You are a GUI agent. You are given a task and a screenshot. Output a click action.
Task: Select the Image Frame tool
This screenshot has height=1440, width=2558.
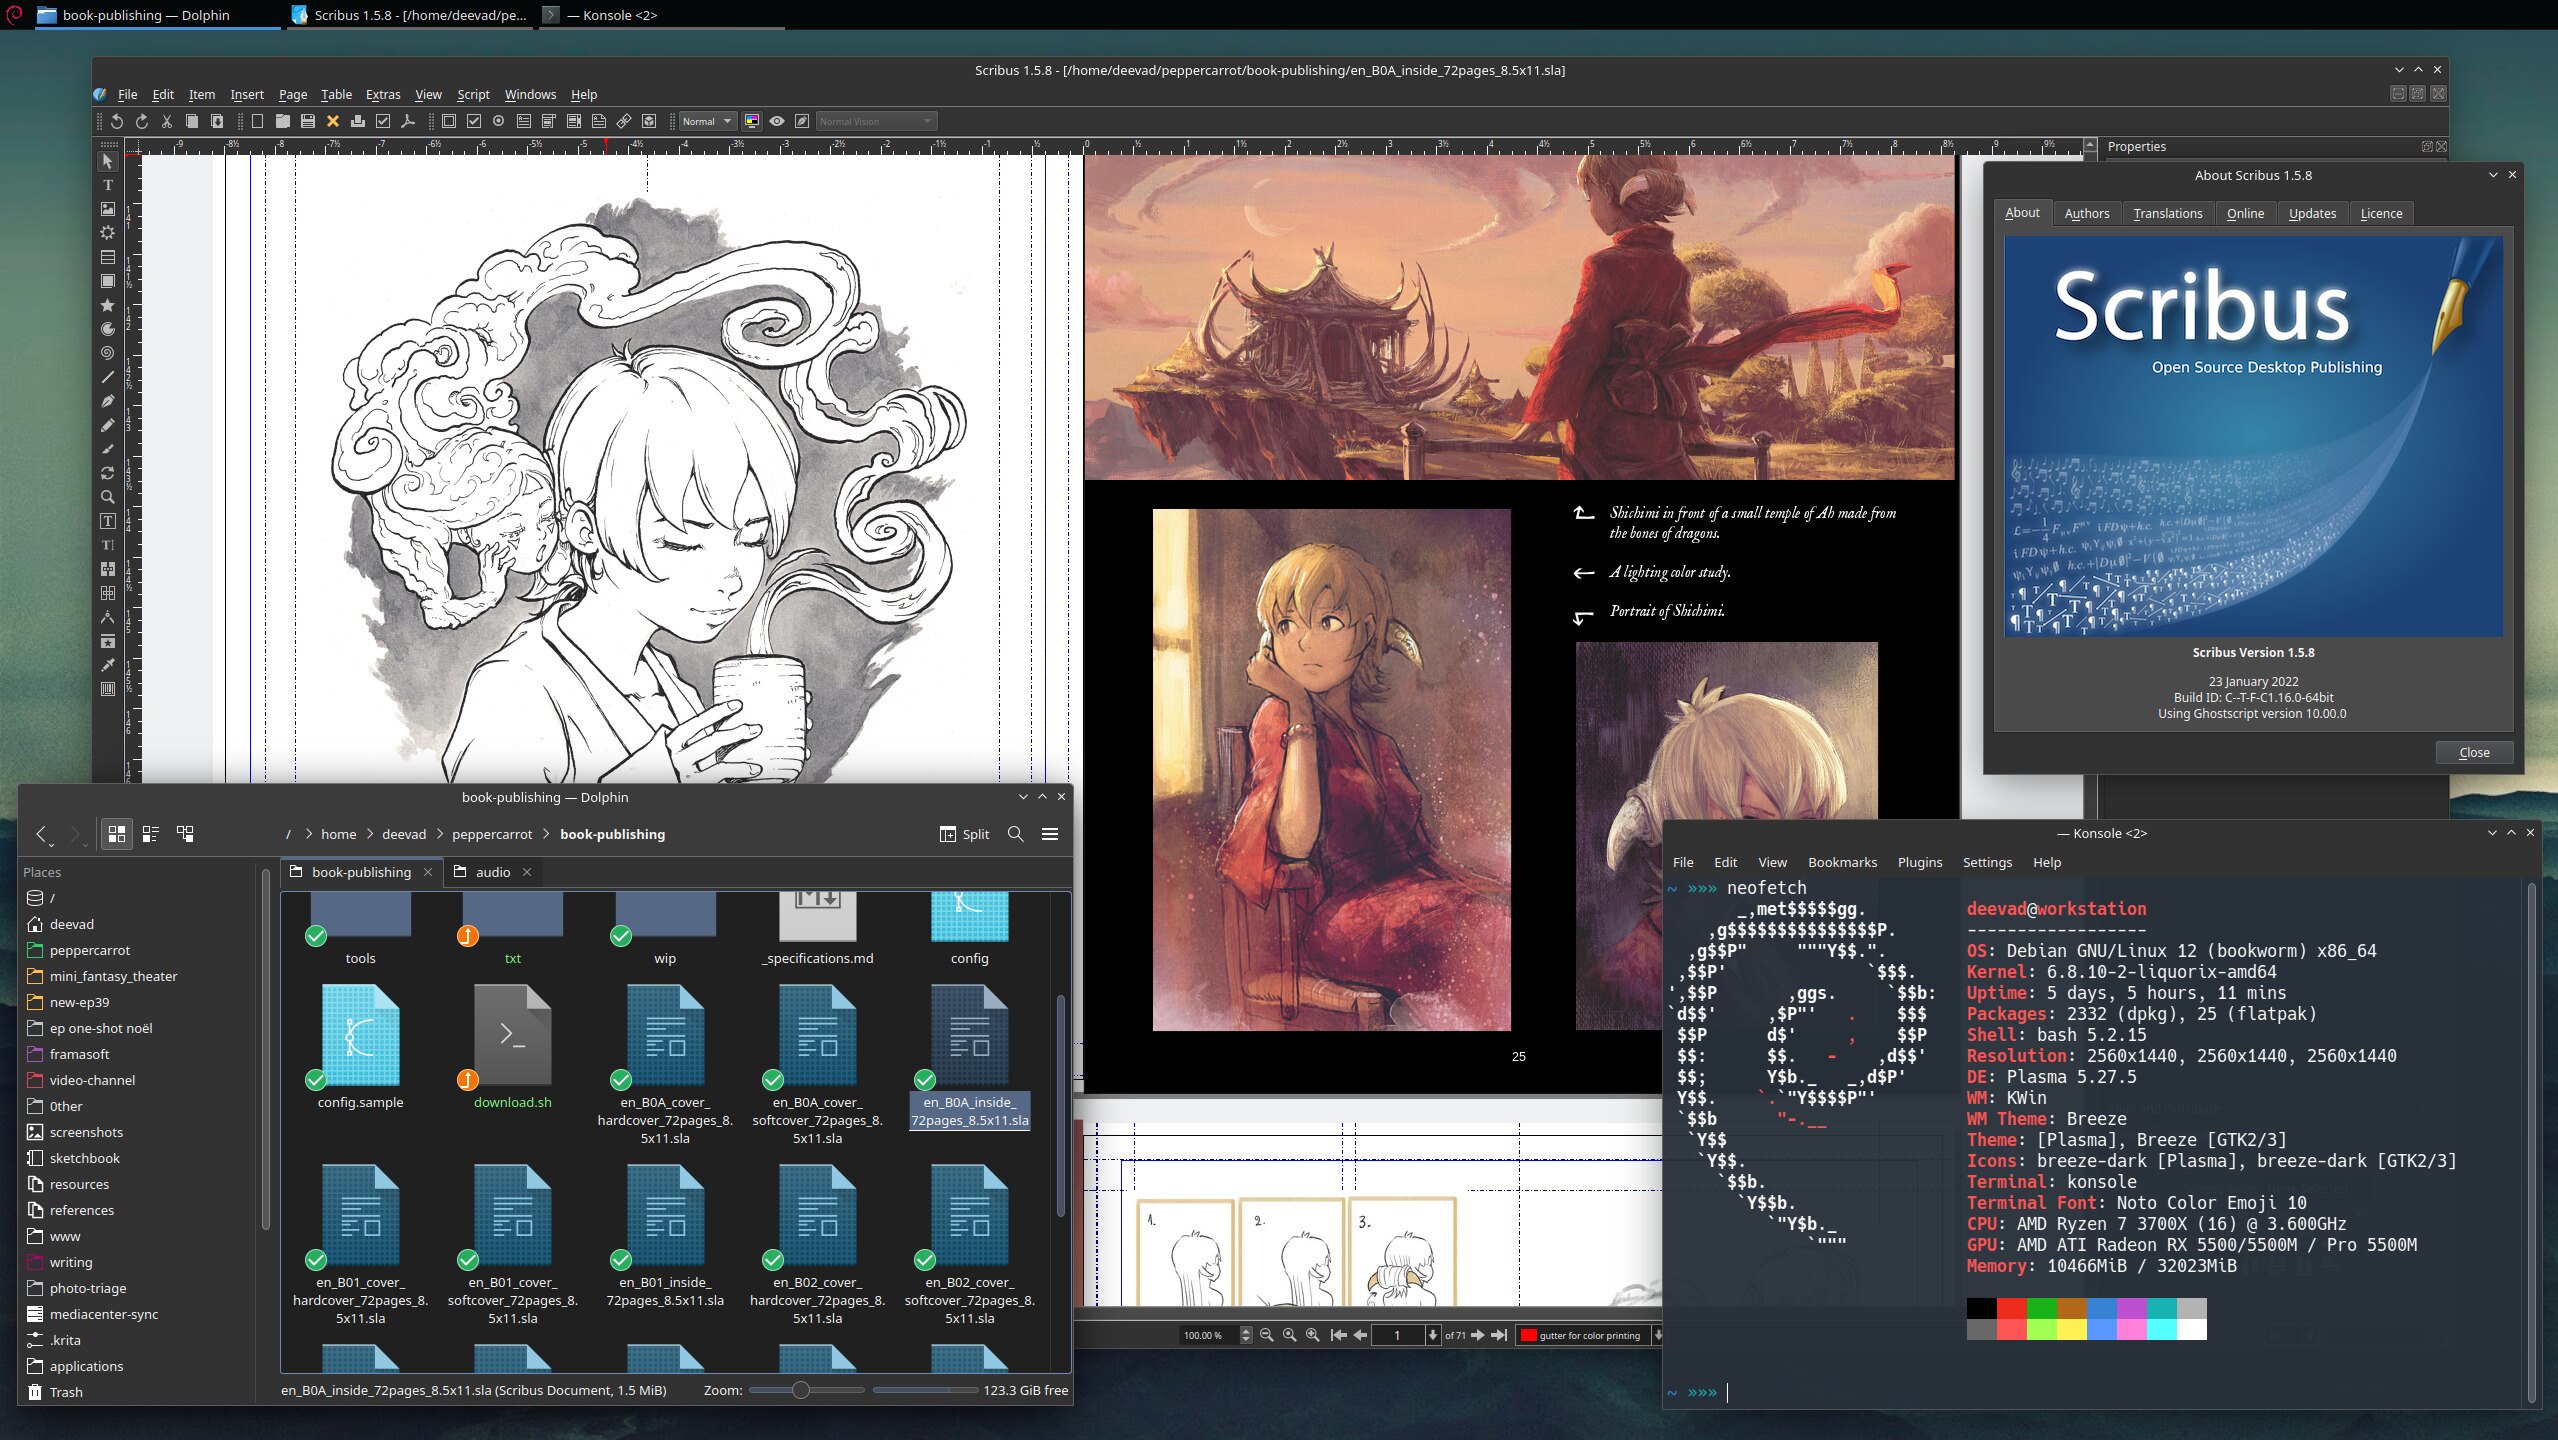coord(108,209)
